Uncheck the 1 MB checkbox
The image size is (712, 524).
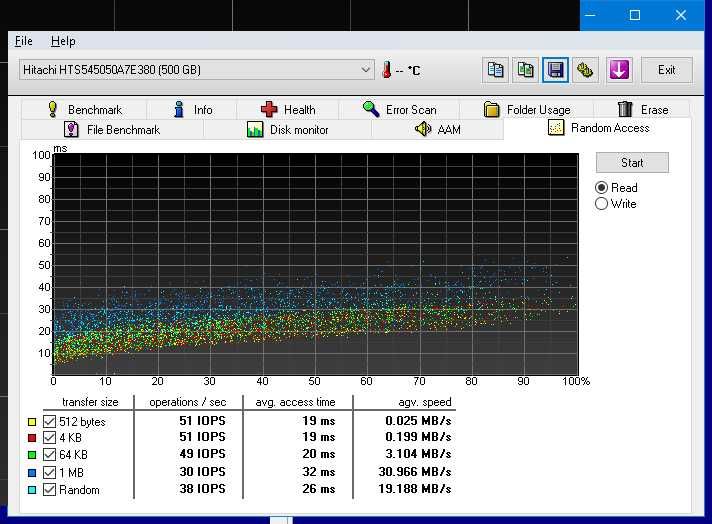tap(49, 472)
